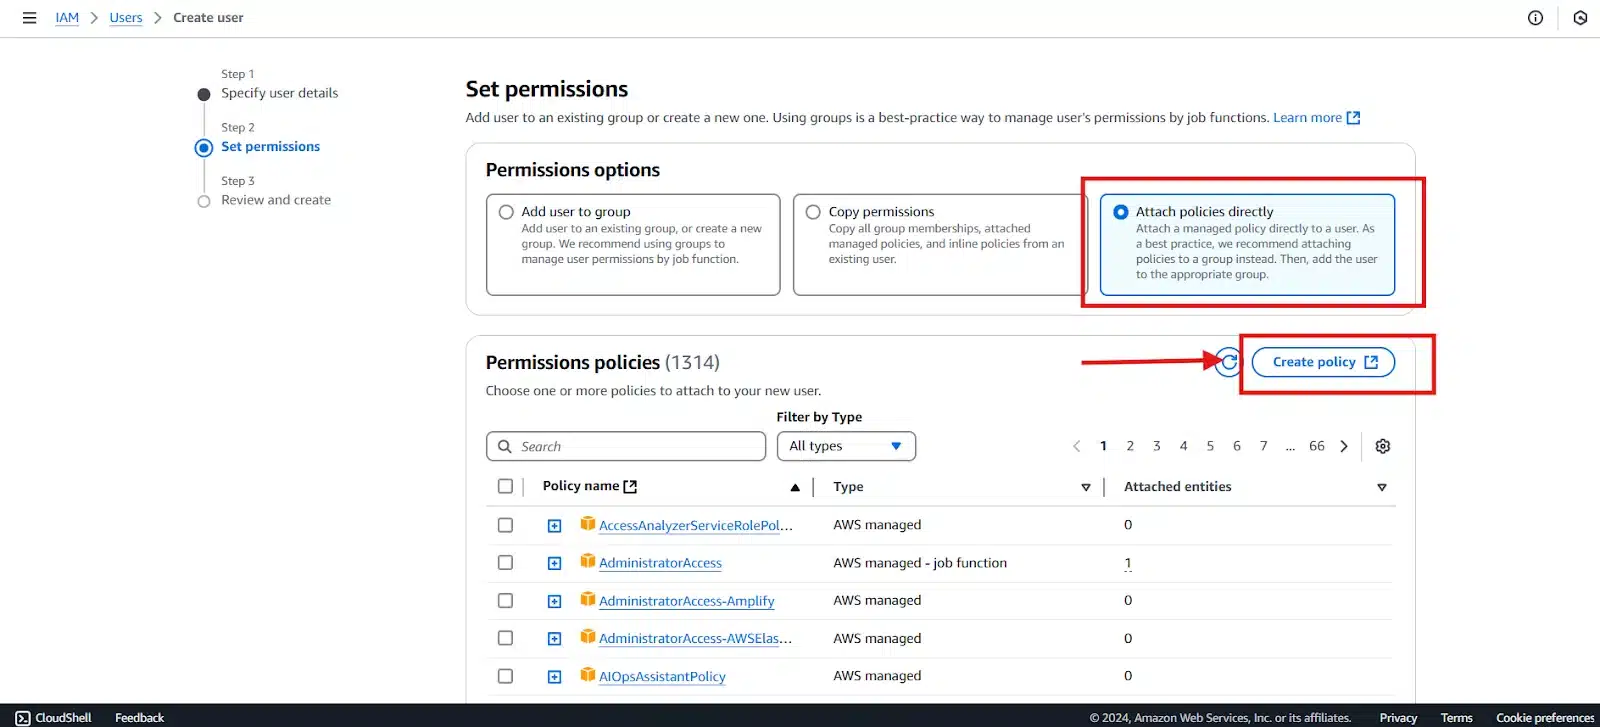Check the AIOpsAssistantPolicy checkbox
The height and width of the screenshot is (727, 1600).
pos(505,676)
